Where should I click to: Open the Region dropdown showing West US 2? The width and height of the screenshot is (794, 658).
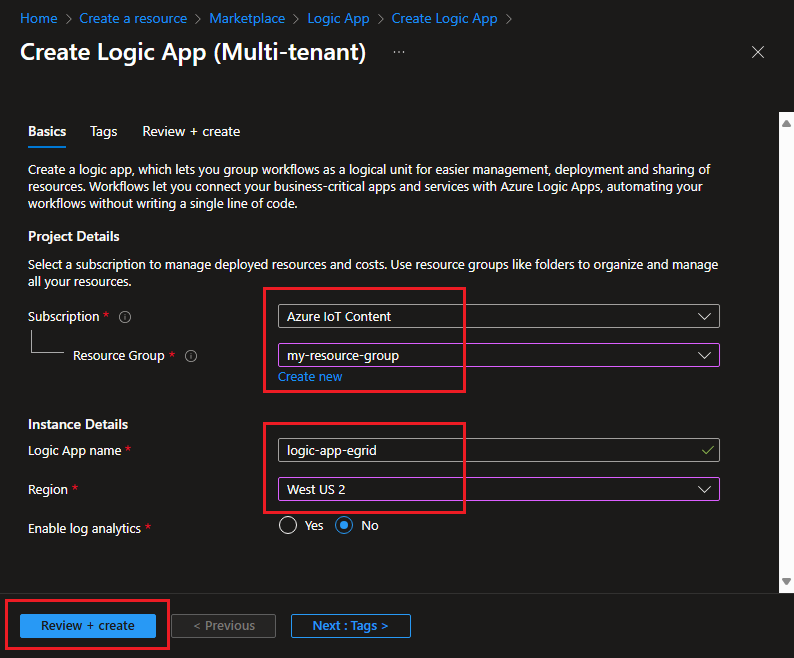pyautogui.click(x=498, y=489)
